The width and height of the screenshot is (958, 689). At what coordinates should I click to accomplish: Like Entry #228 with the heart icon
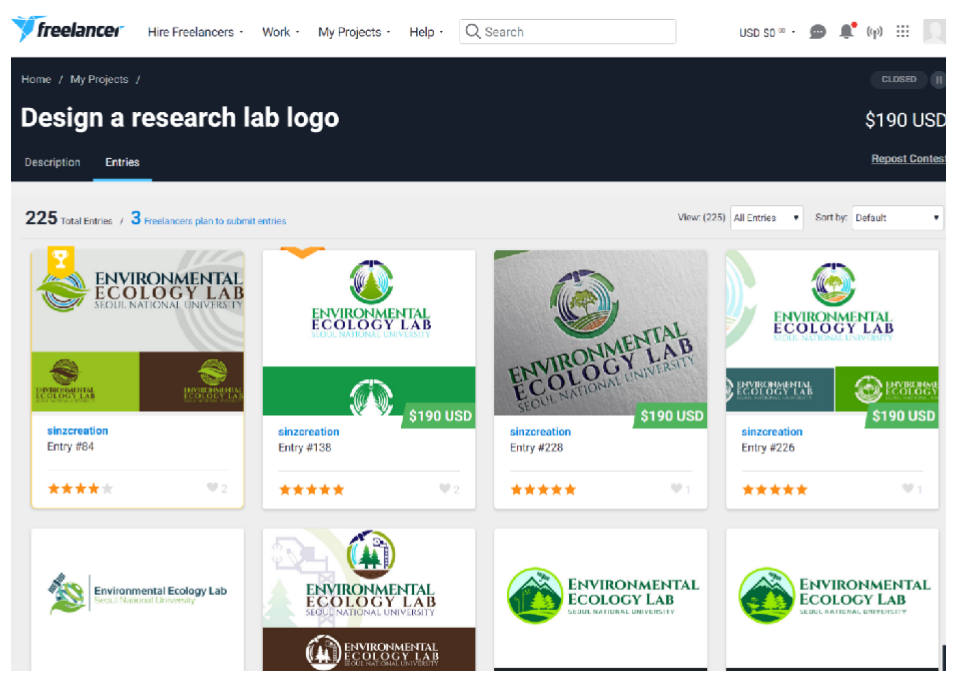pyautogui.click(x=676, y=488)
